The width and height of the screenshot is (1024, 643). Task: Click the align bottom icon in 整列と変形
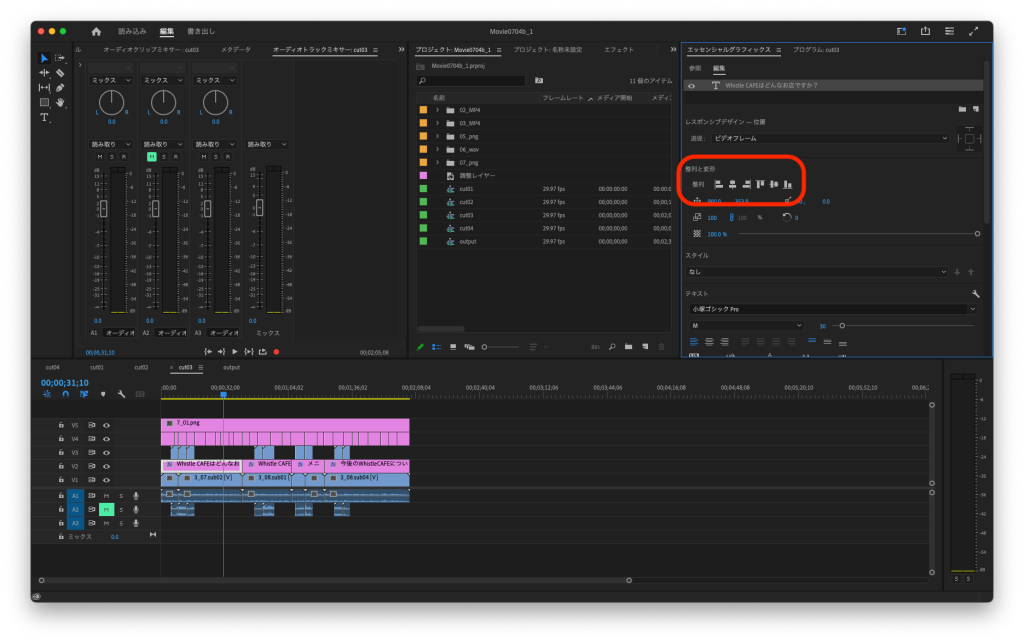click(x=788, y=184)
